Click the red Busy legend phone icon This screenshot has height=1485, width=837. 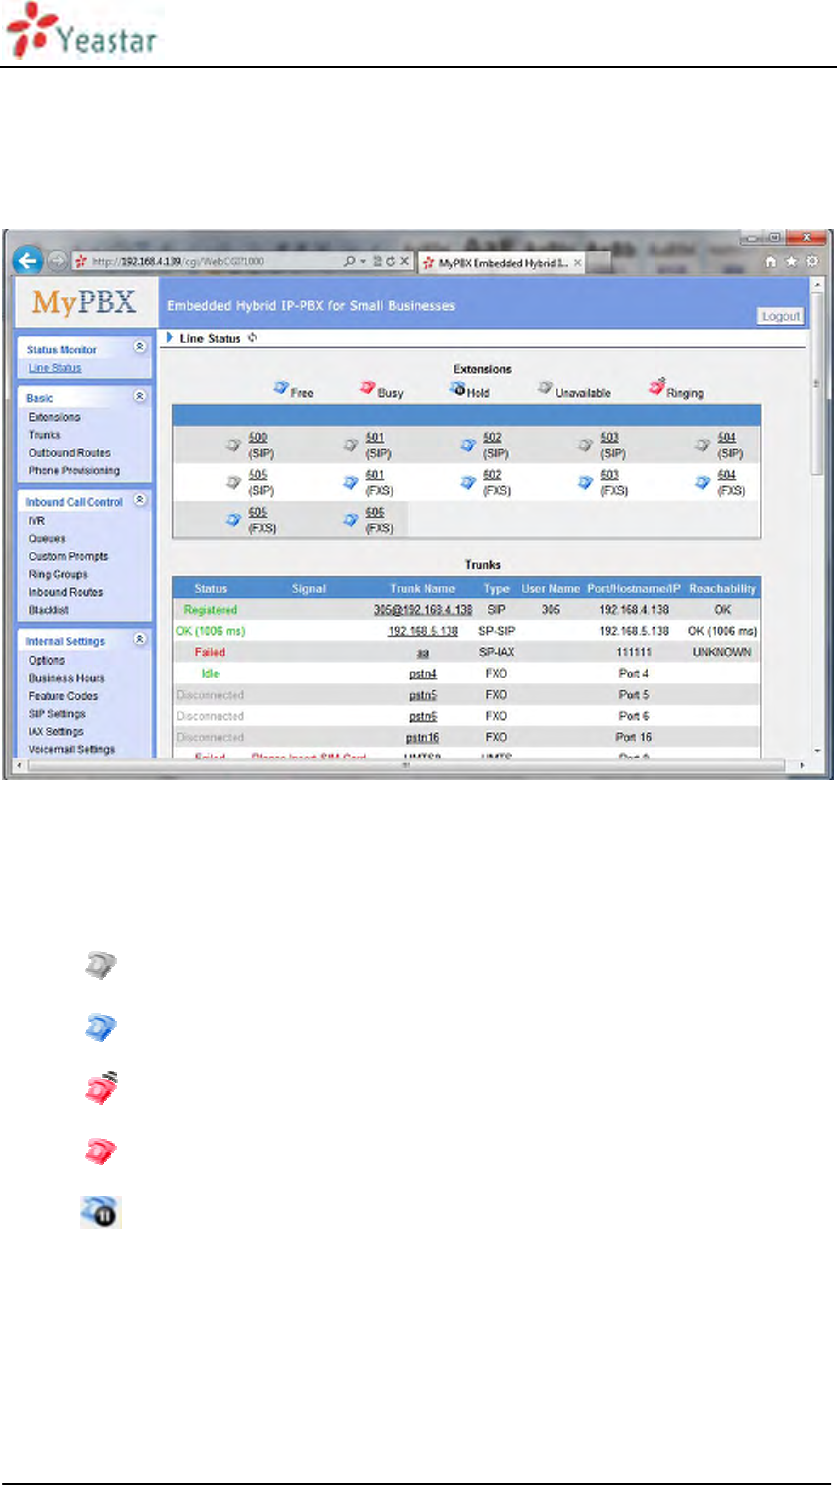tap(367, 388)
